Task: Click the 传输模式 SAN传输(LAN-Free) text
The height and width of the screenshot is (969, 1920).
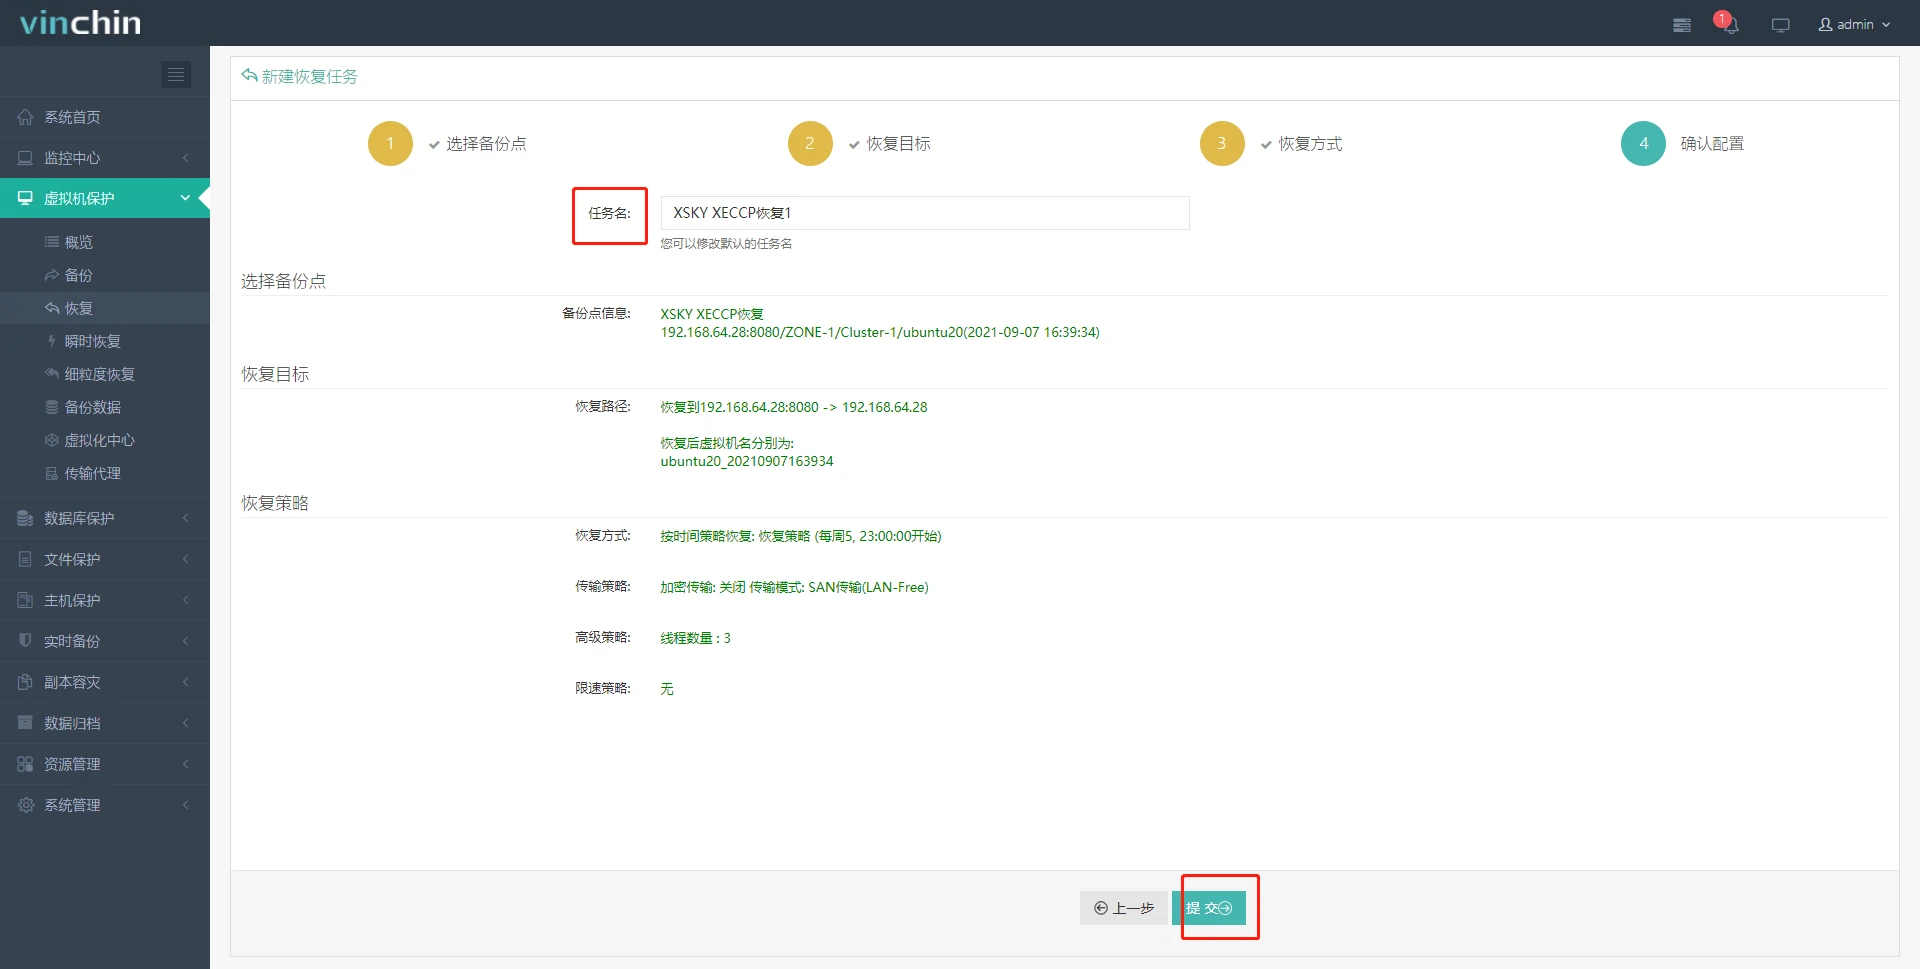Action: tap(839, 587)
